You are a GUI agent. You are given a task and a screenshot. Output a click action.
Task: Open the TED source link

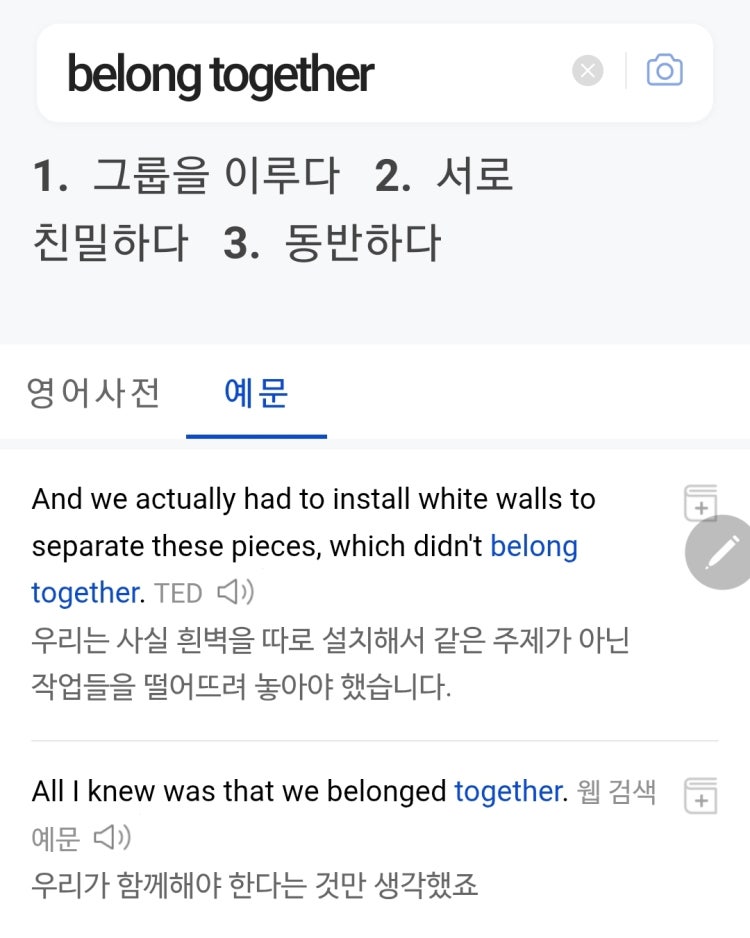click(x=178, y=593)
